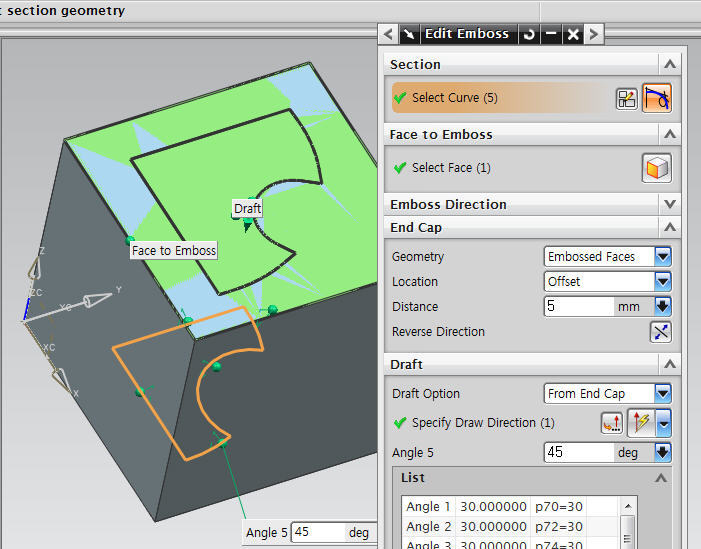
Task: Click the Distance value input field
Action: coord(578,307)
